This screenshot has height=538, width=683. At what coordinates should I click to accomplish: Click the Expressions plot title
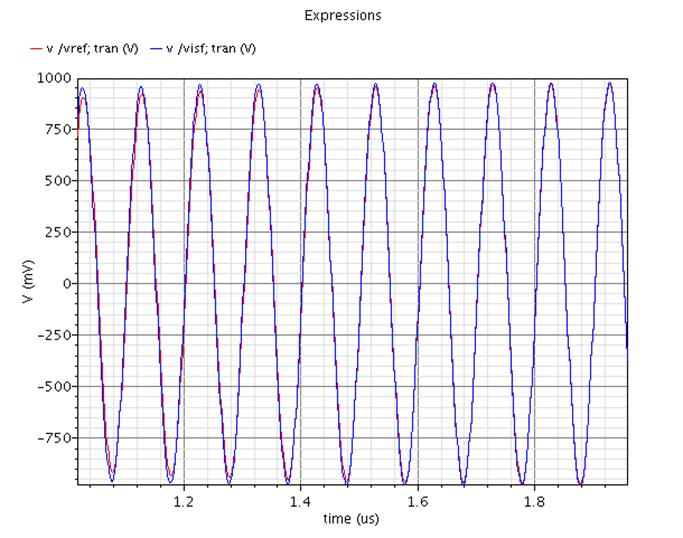click(343, 15)
